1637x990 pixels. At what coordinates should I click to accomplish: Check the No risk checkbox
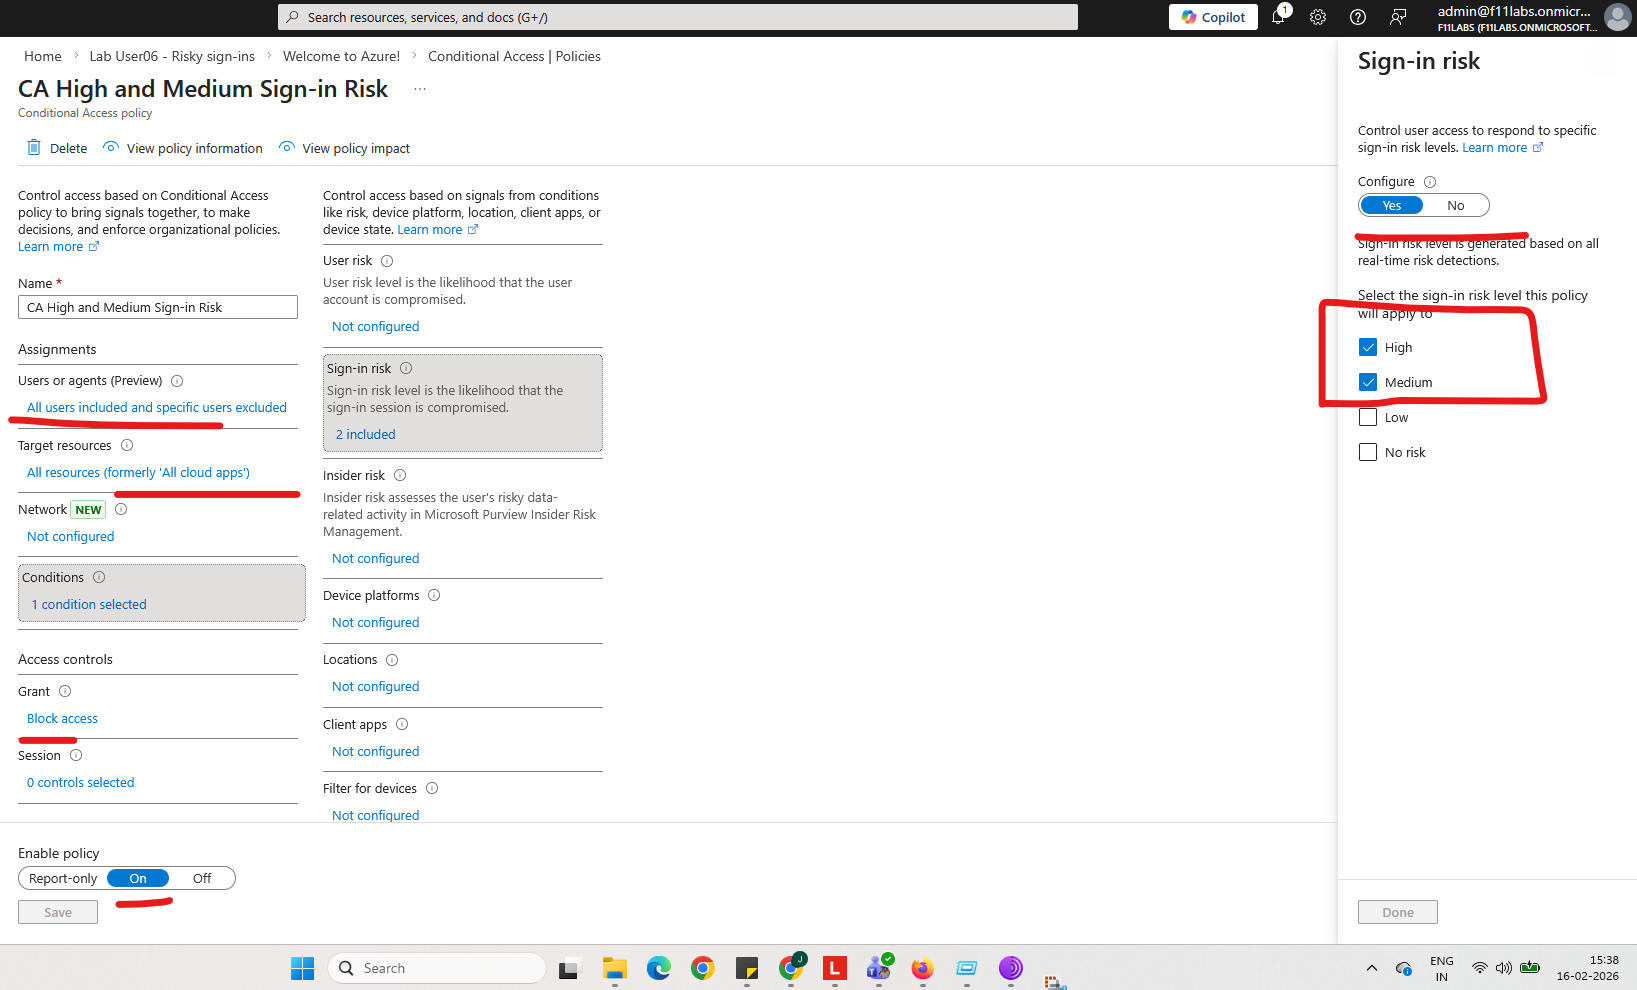point(1368,452)
